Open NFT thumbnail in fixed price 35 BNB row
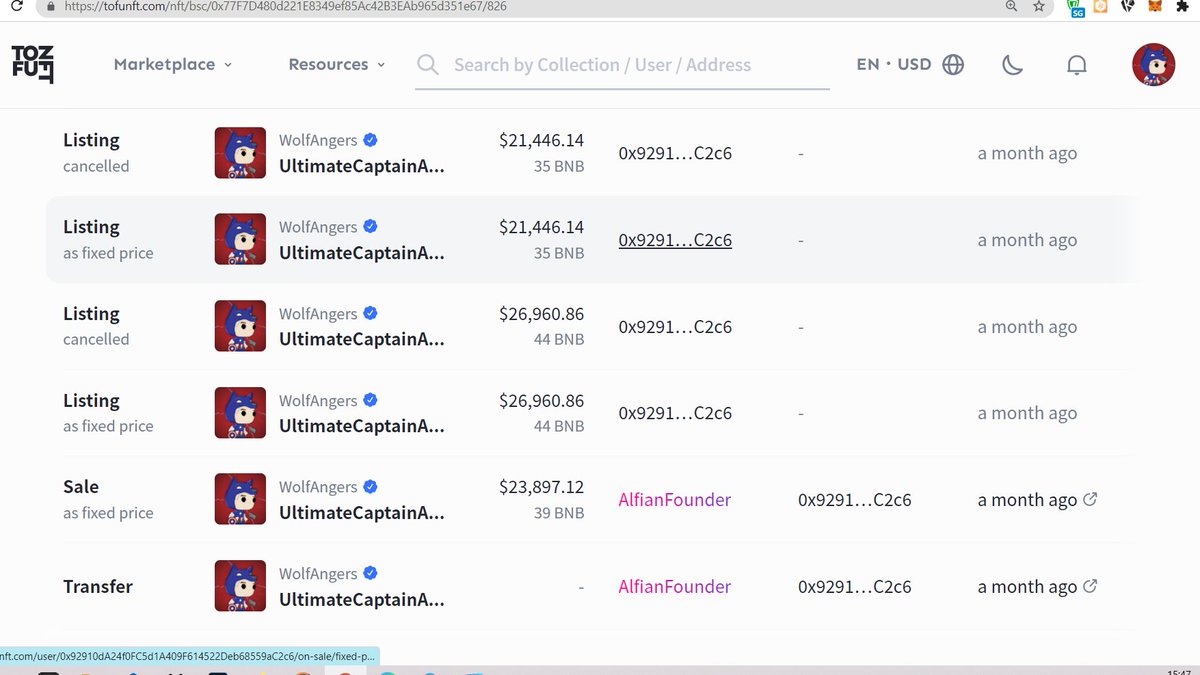 coord(240,239)
